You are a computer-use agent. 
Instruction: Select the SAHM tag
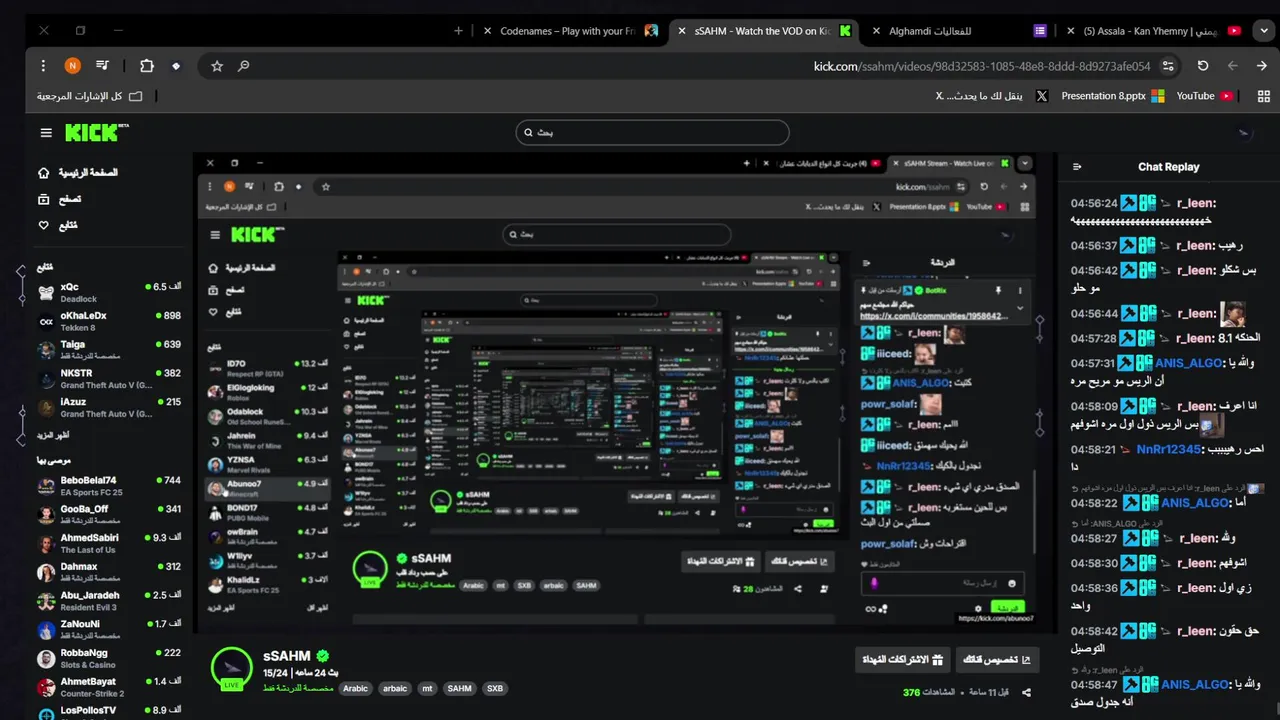click(460, 688)
